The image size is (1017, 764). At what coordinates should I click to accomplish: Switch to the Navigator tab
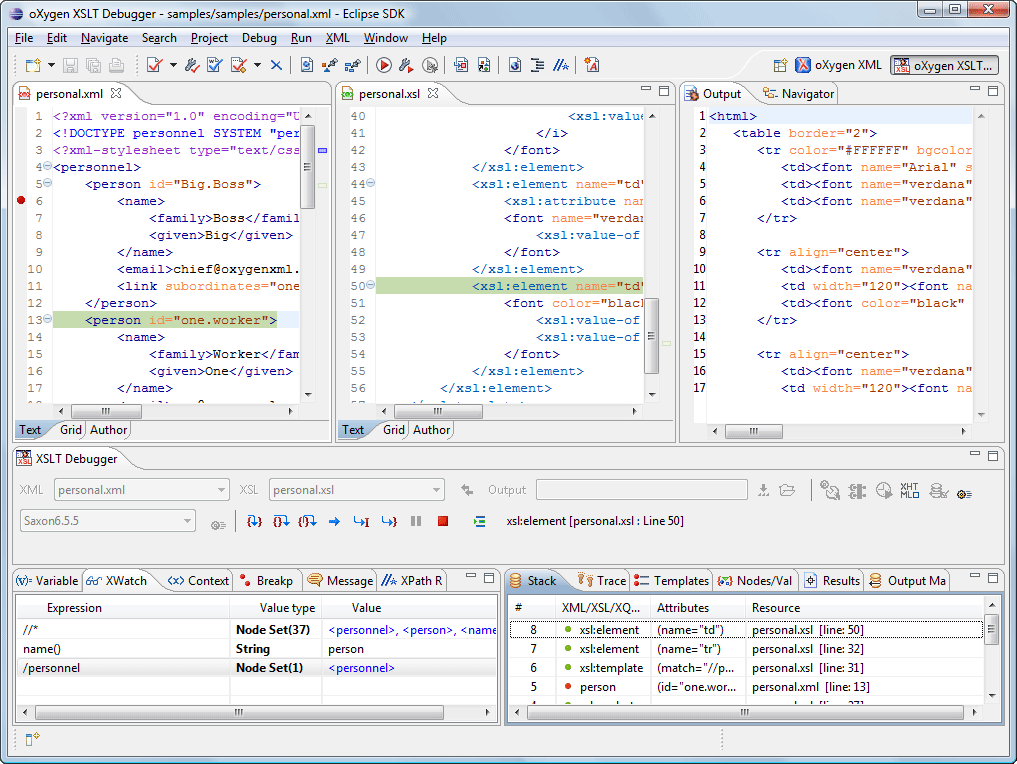tap(798, 93)
